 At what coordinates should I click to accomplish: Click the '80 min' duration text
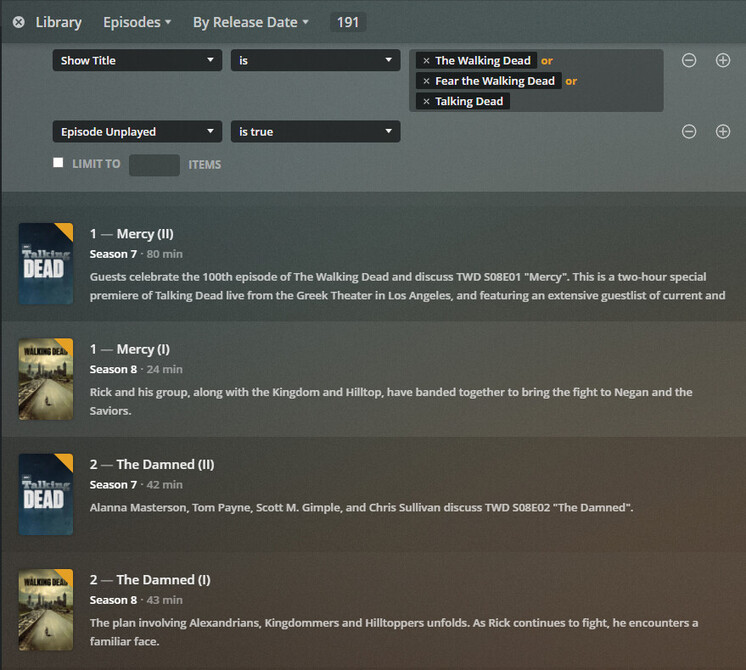[x=165, y=254]
